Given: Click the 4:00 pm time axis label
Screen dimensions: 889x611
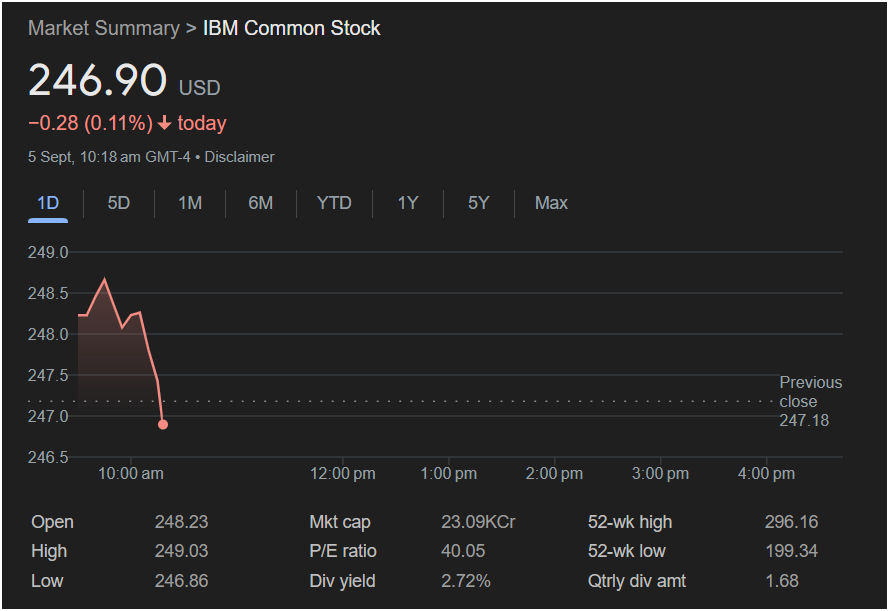Looking at the screenshot, I should [766, 474].
